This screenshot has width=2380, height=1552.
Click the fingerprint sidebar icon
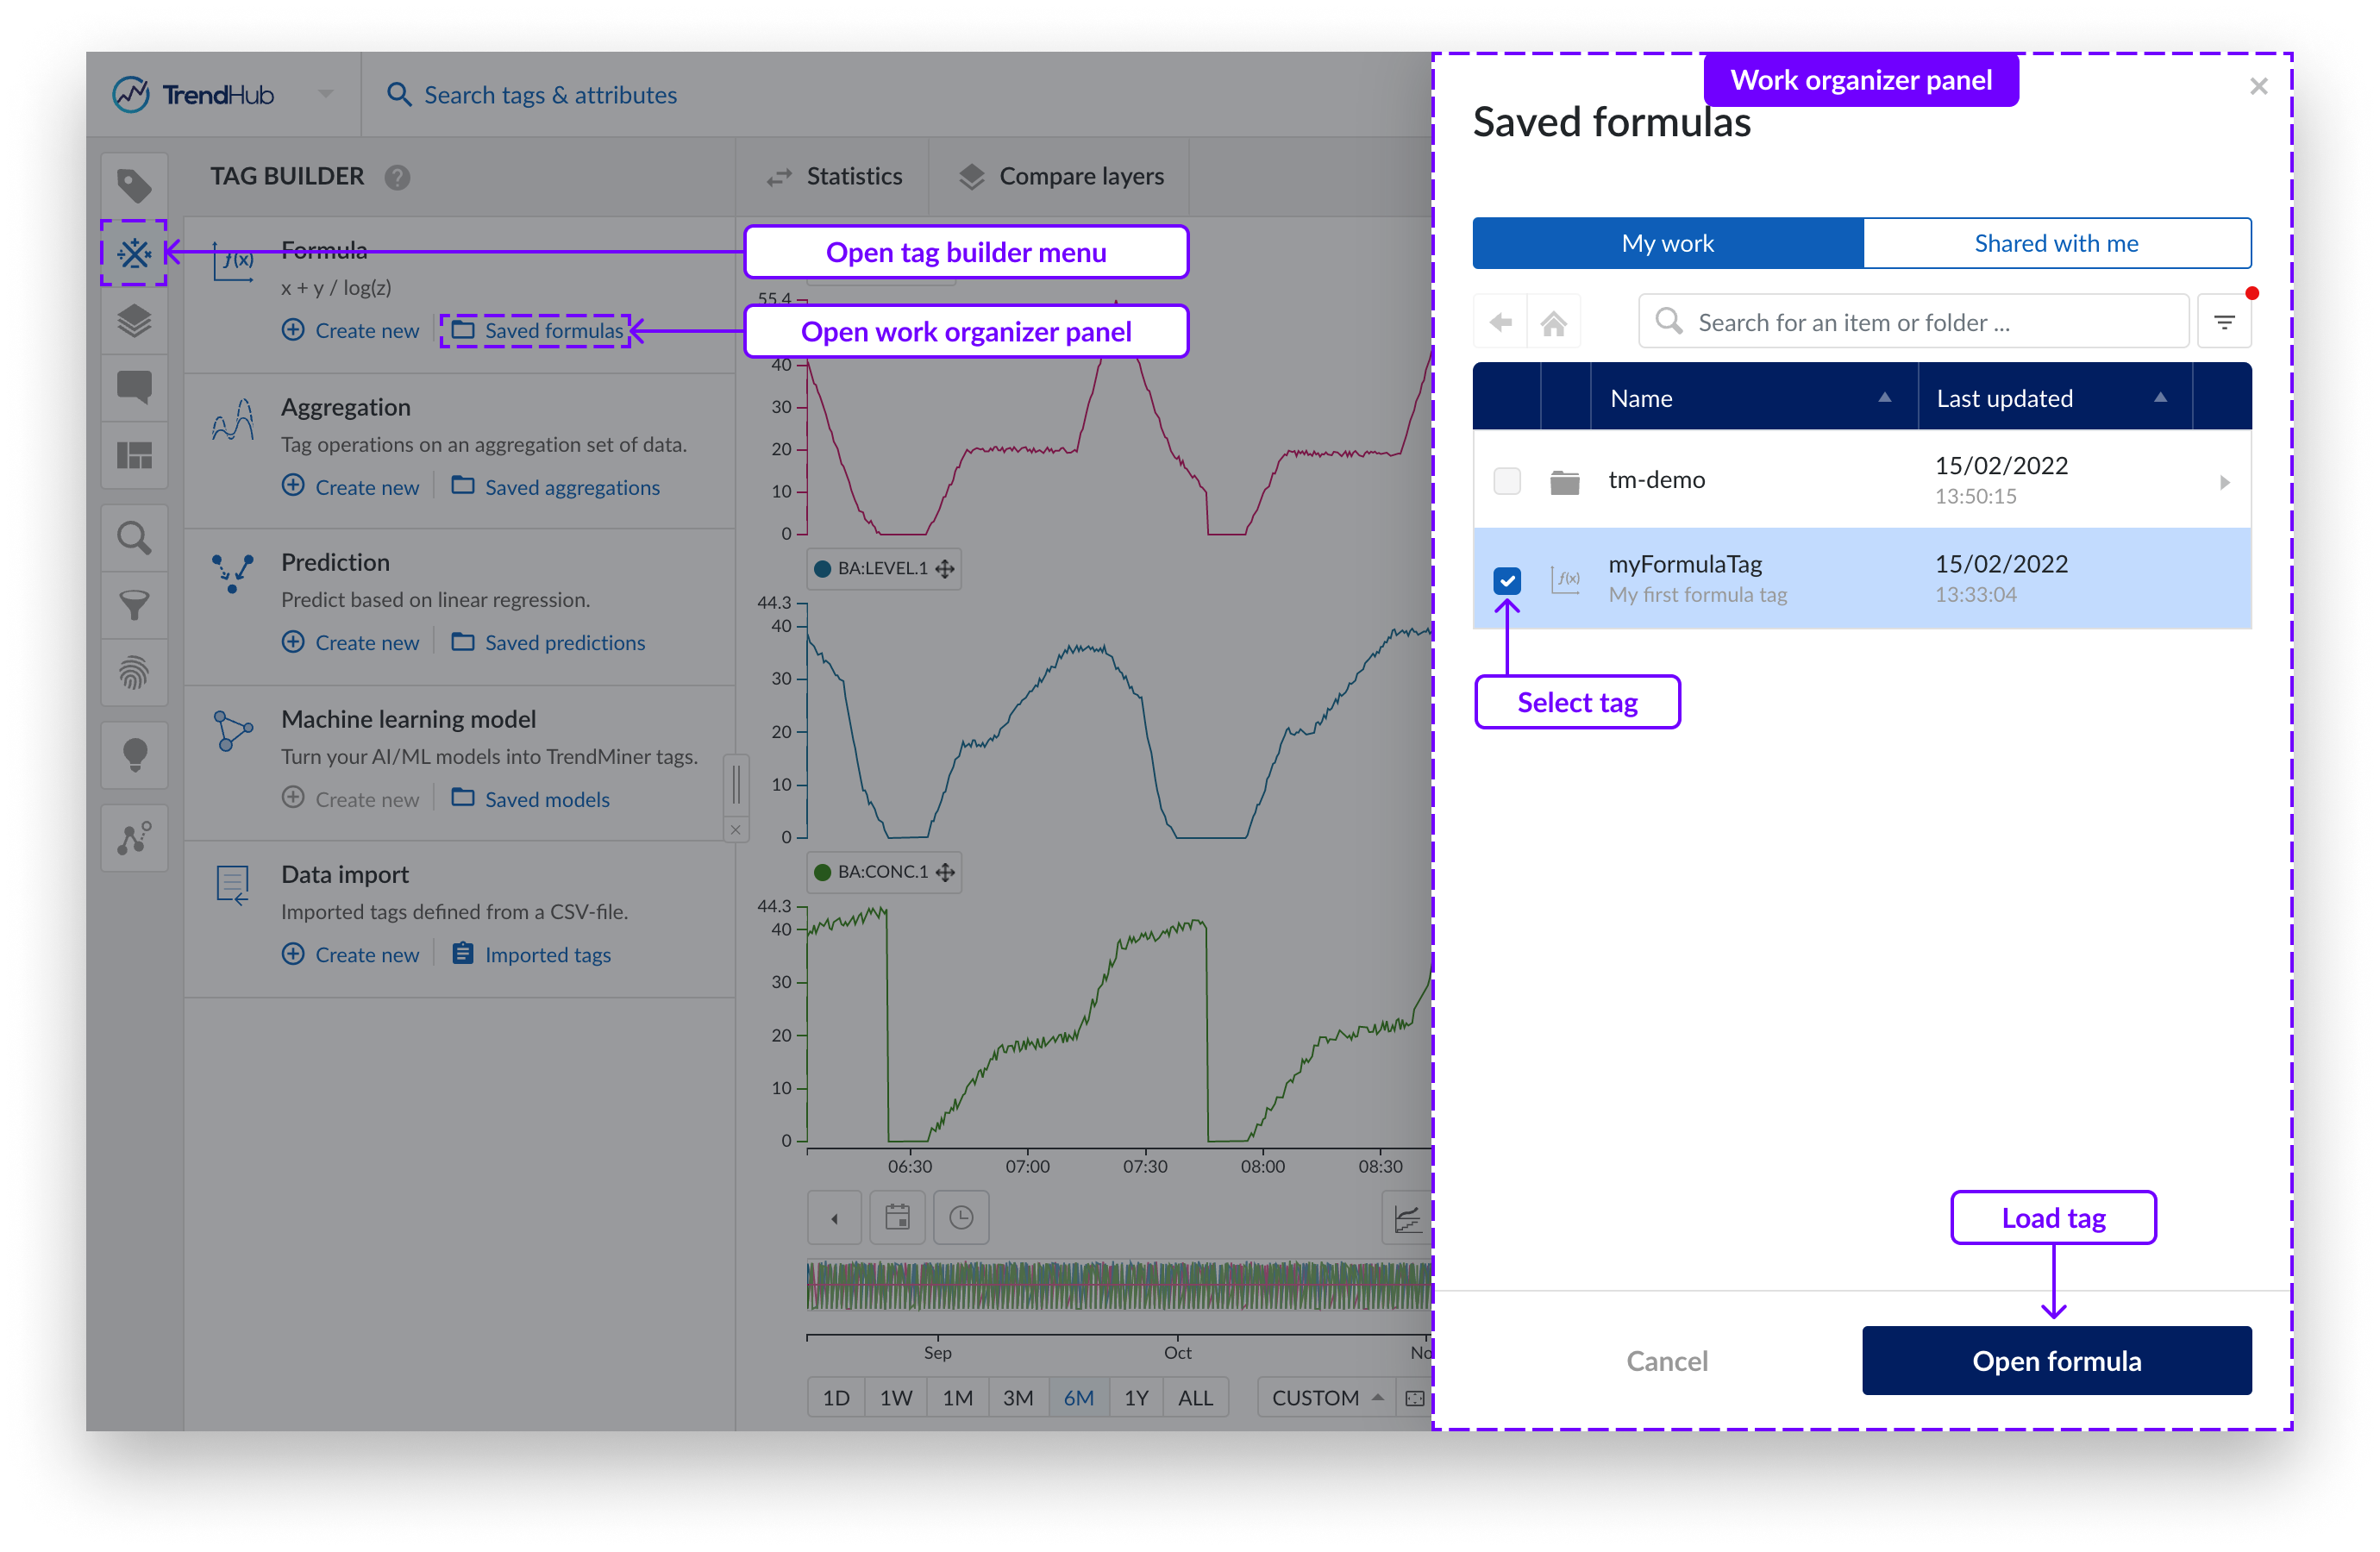pyautogui.click(x=134, y=673)
